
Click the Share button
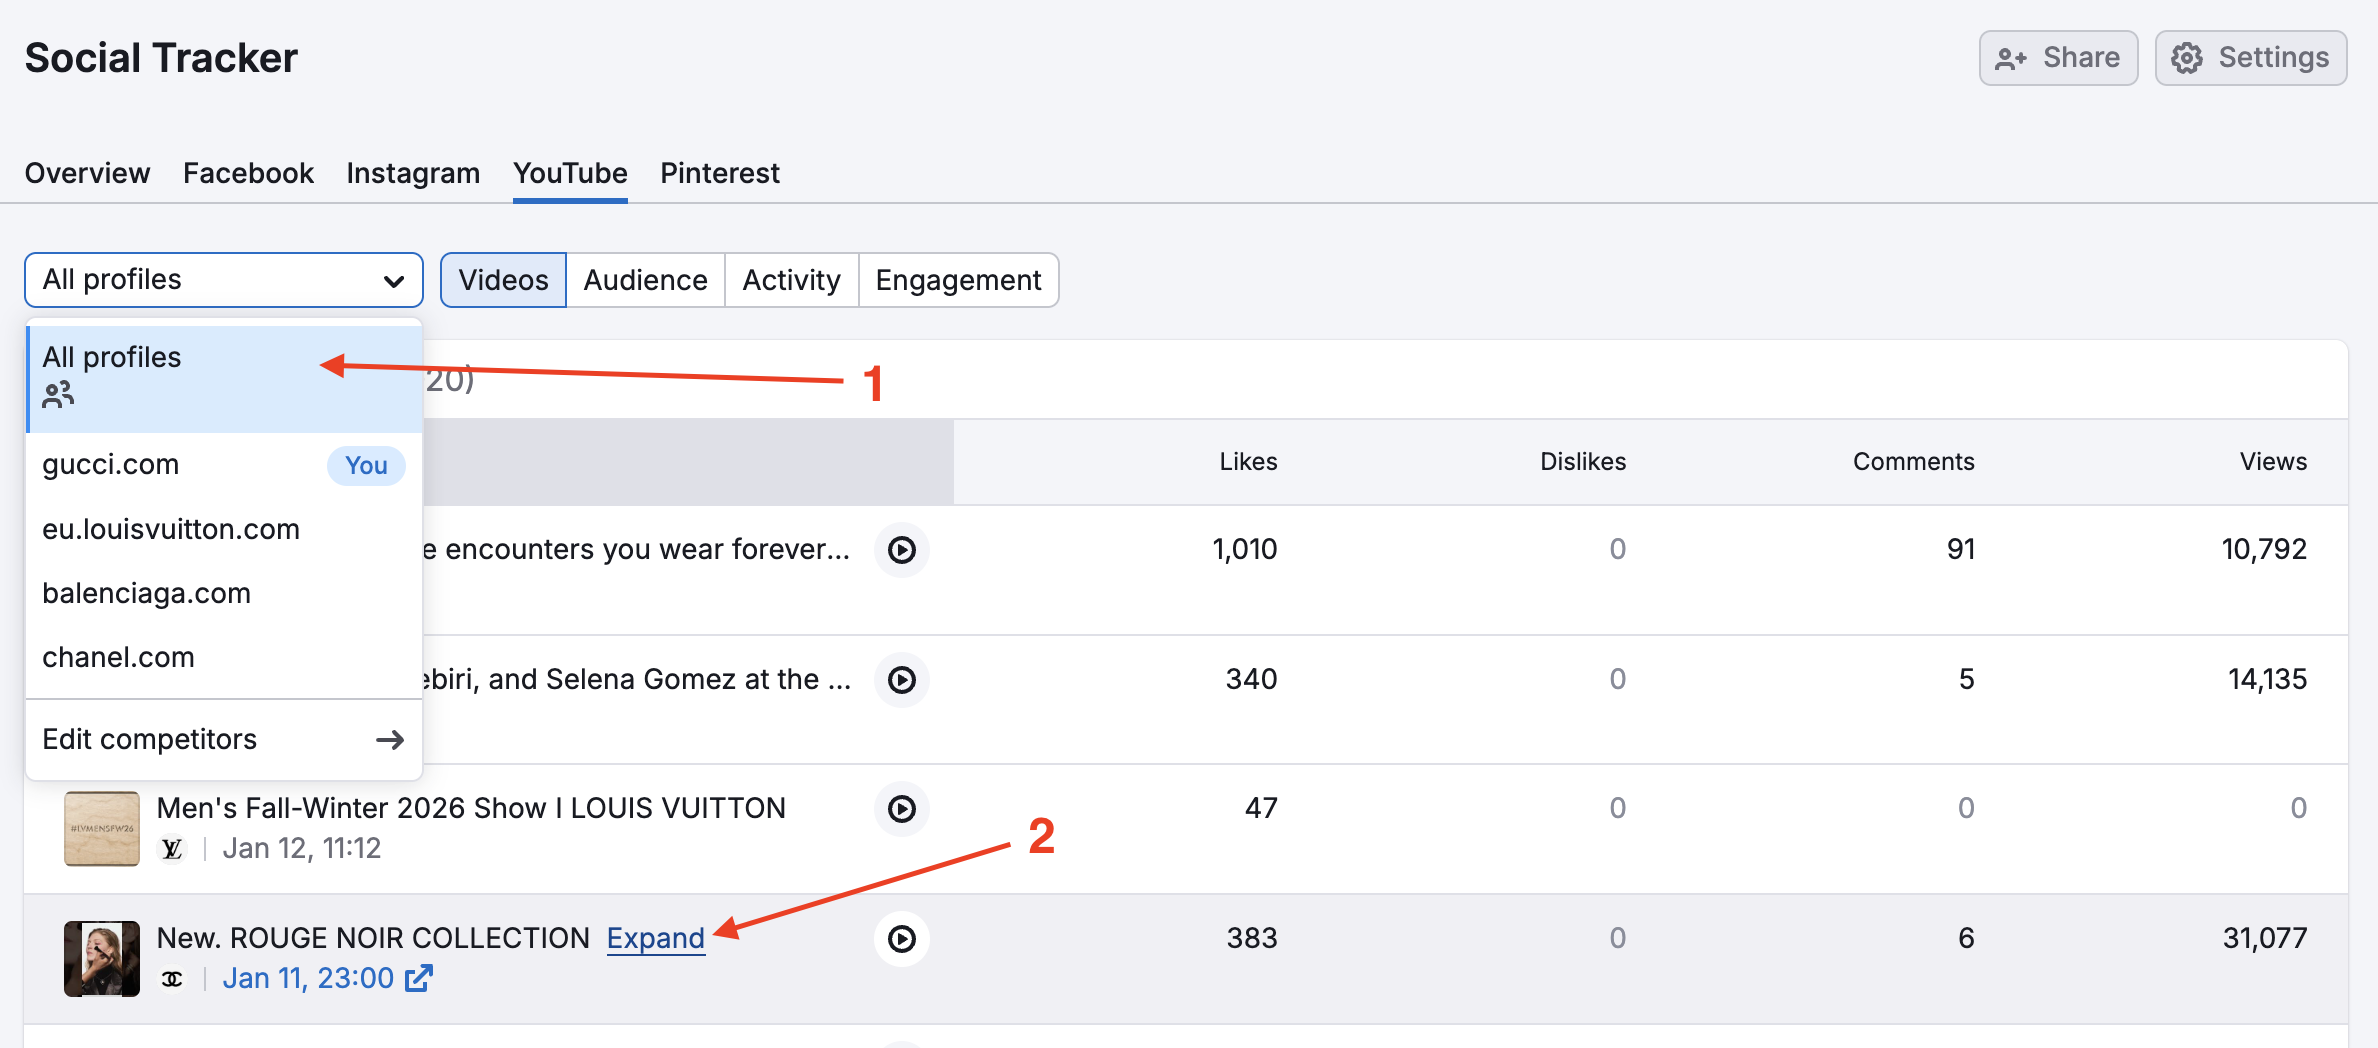point(2057,57)
